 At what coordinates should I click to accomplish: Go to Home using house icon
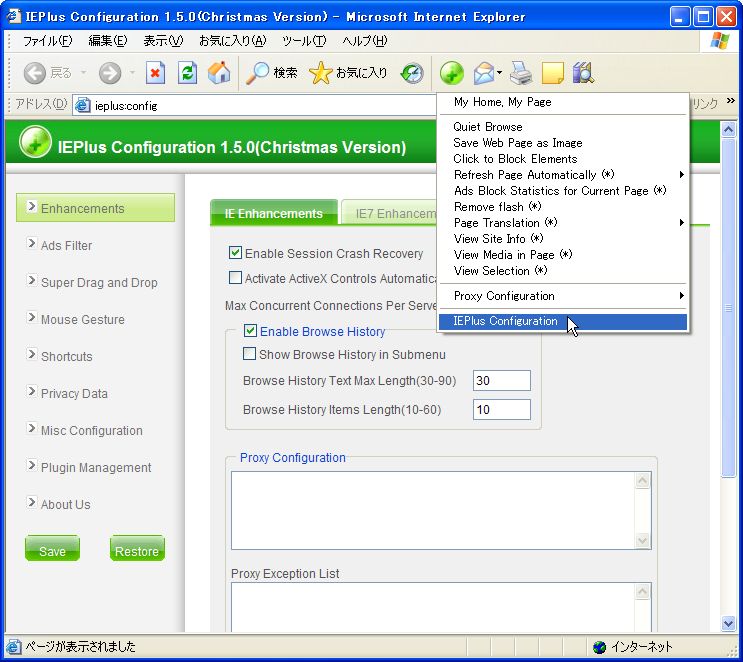click(219, 73)
